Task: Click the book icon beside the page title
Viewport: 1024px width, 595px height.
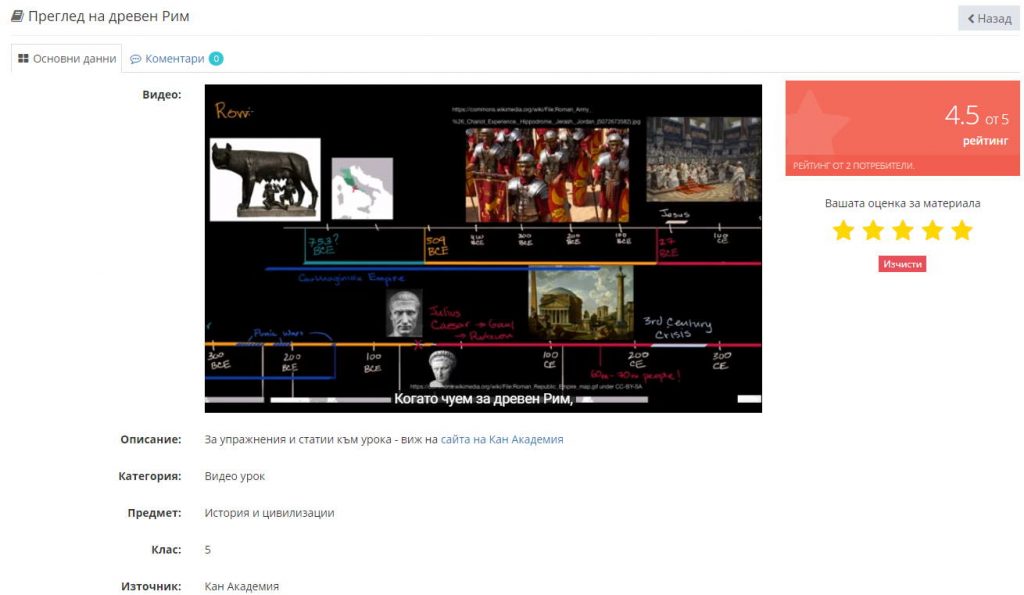Action: coord(18,16)
